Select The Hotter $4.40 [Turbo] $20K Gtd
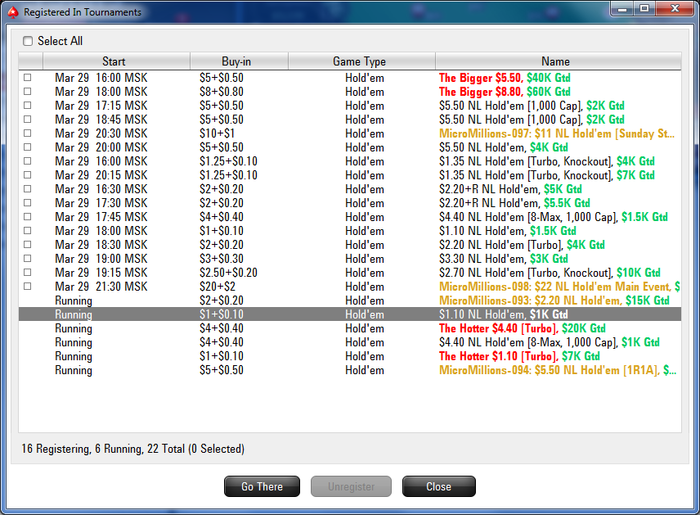Image resolution: width=700 pixels, height=515 pixels. [350, 328]
